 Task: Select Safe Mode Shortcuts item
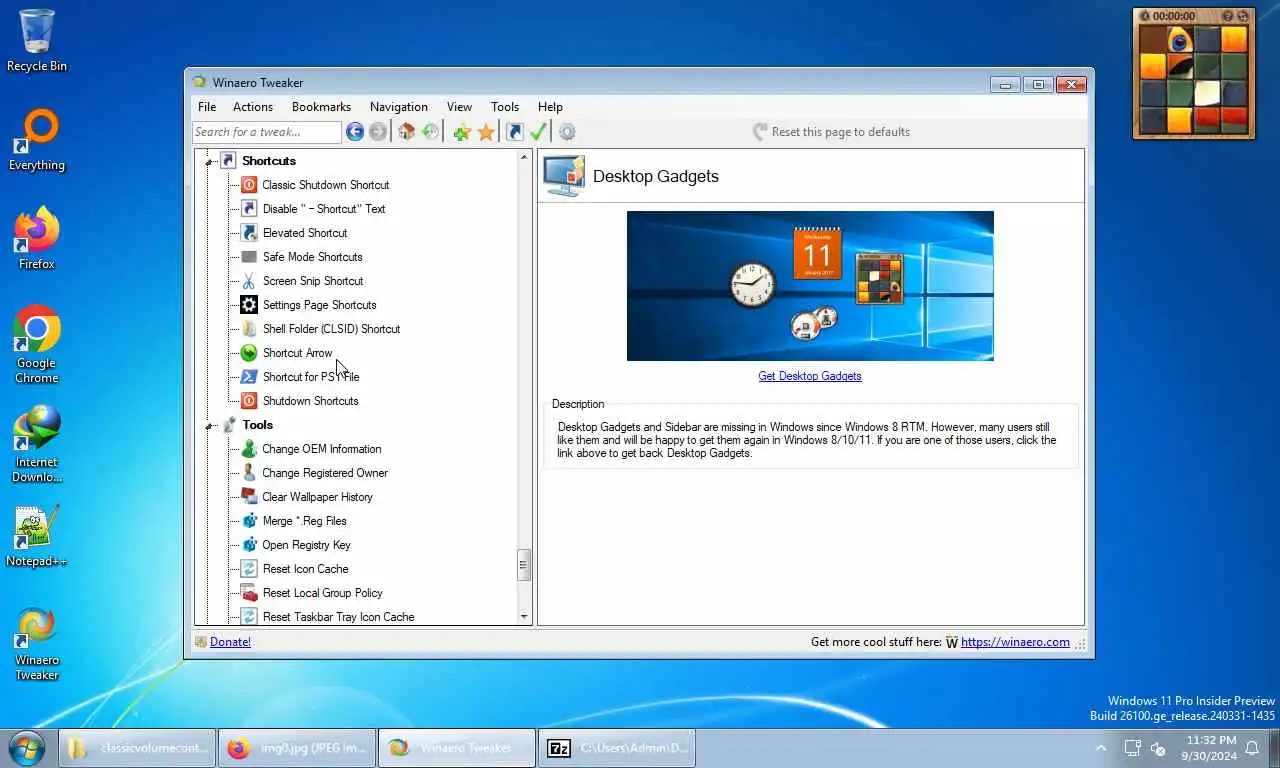click(312, 257)
